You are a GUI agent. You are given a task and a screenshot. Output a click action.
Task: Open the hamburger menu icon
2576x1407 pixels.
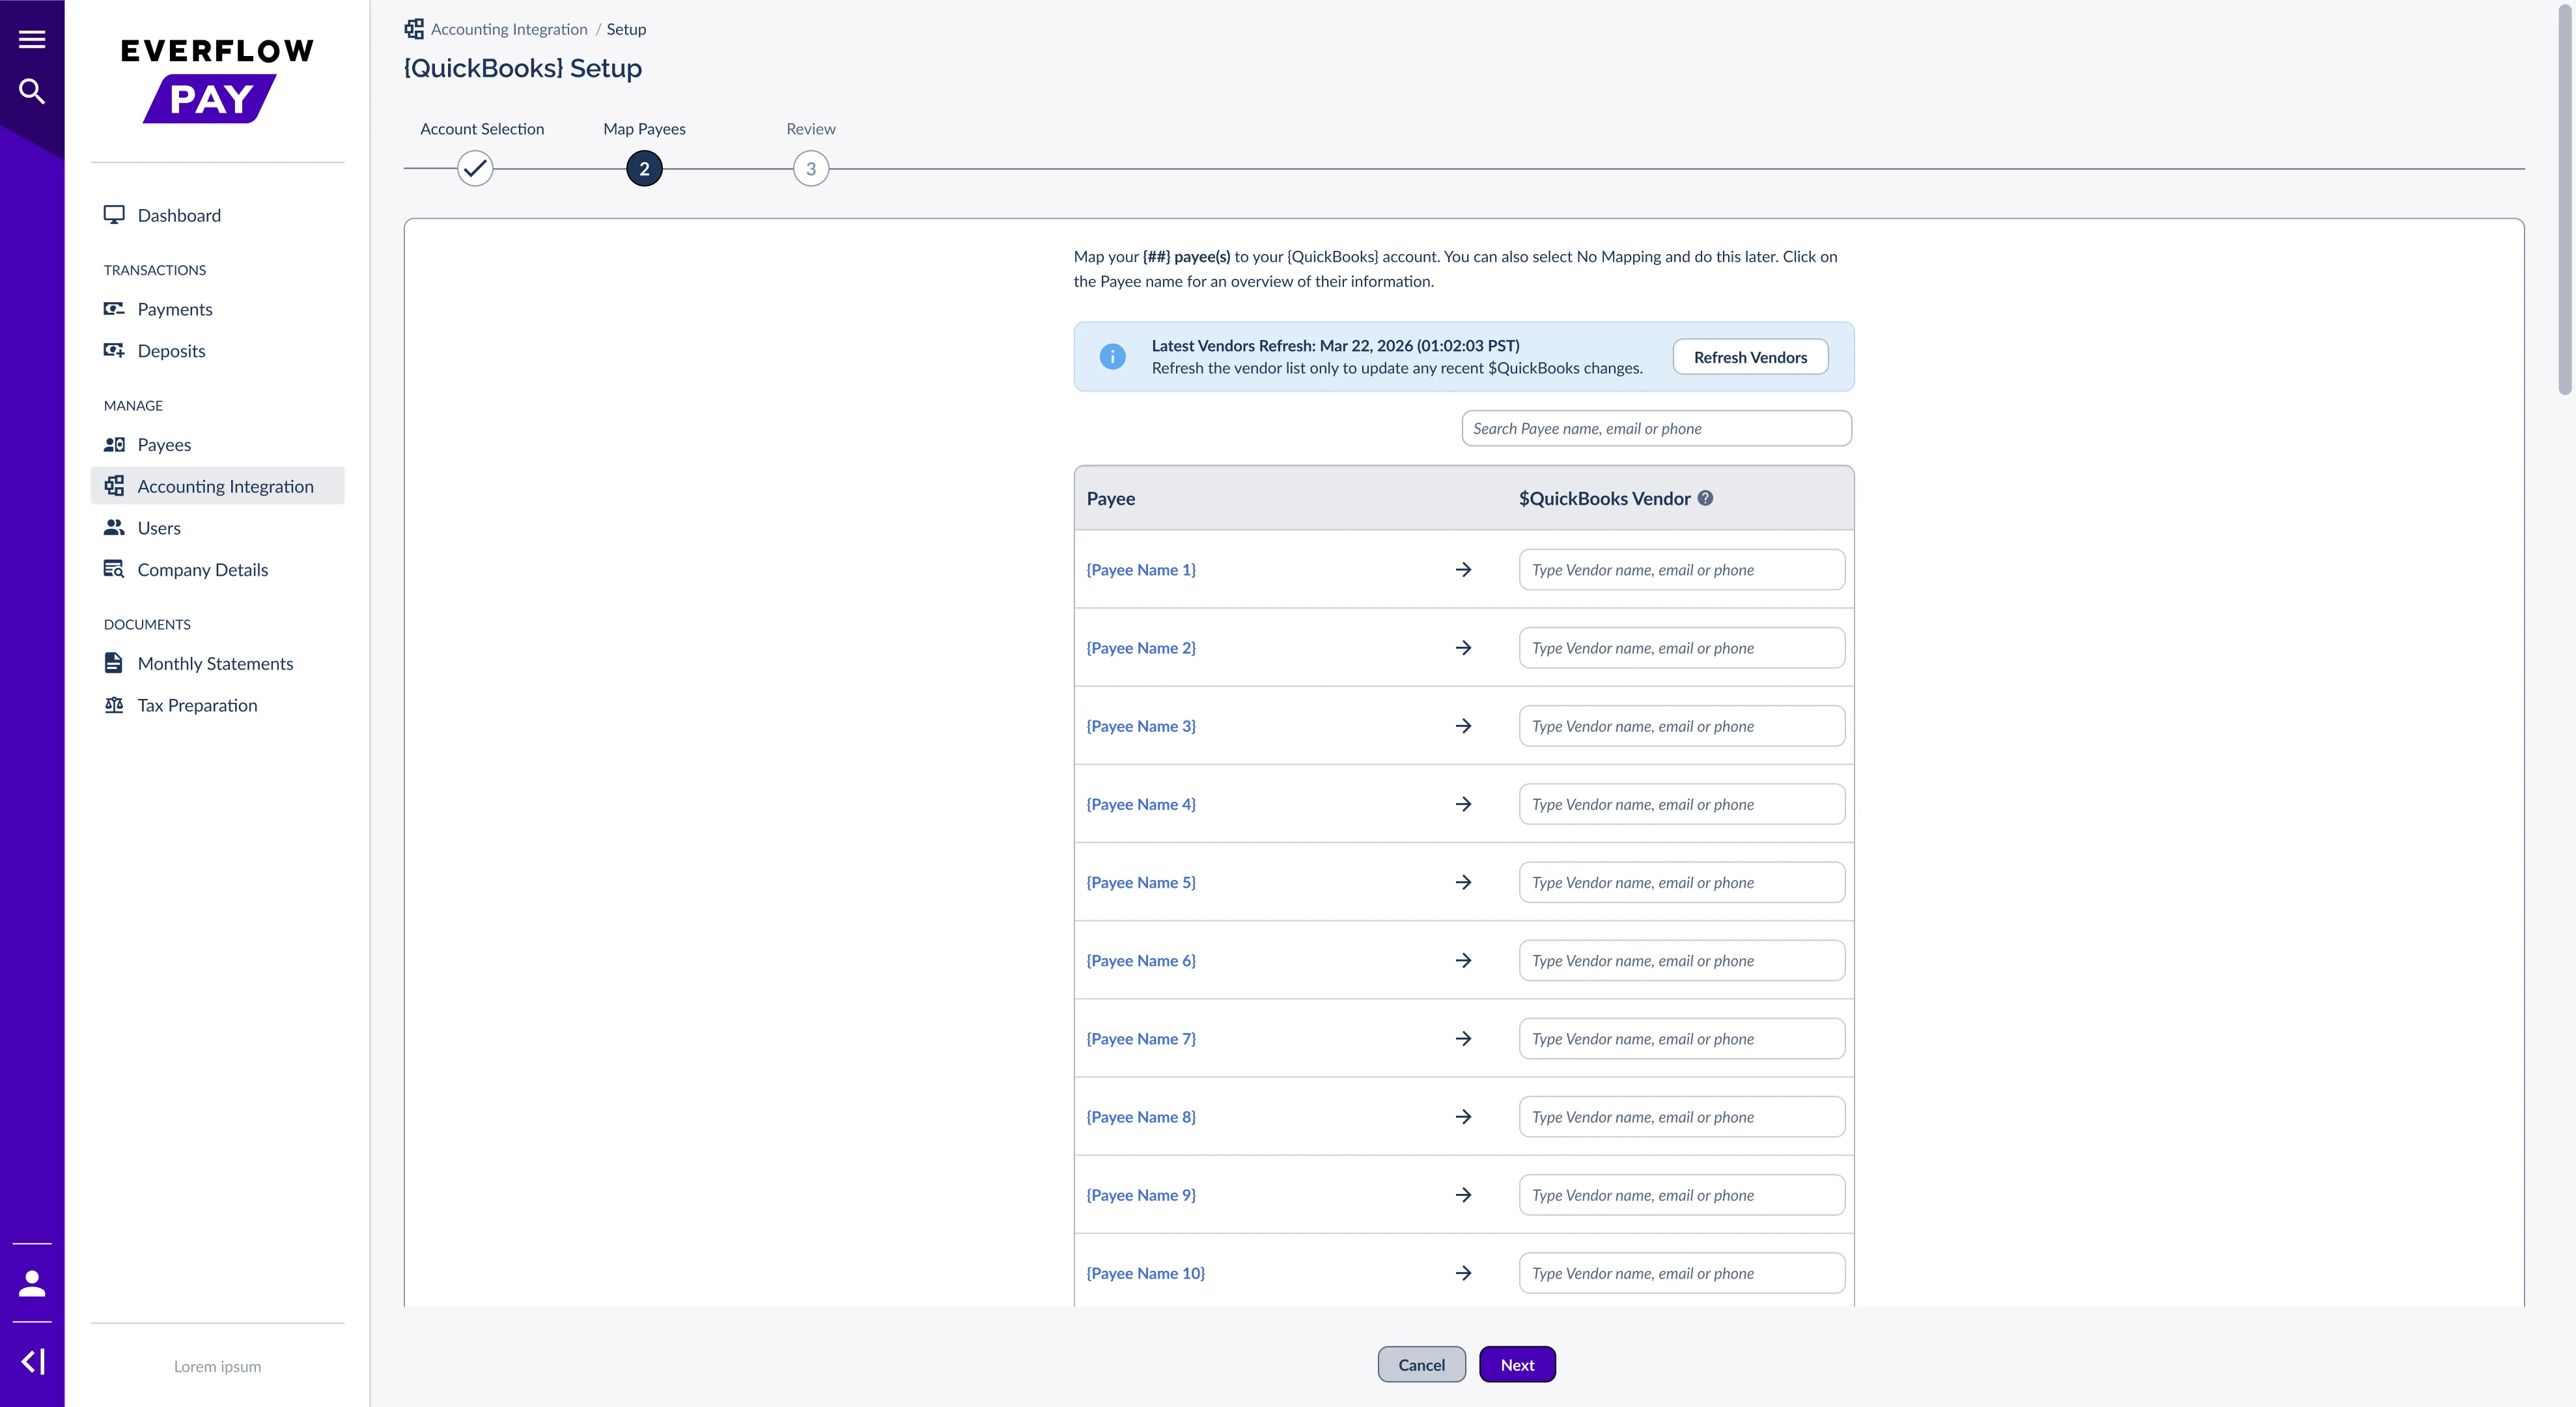pos(32,39)
